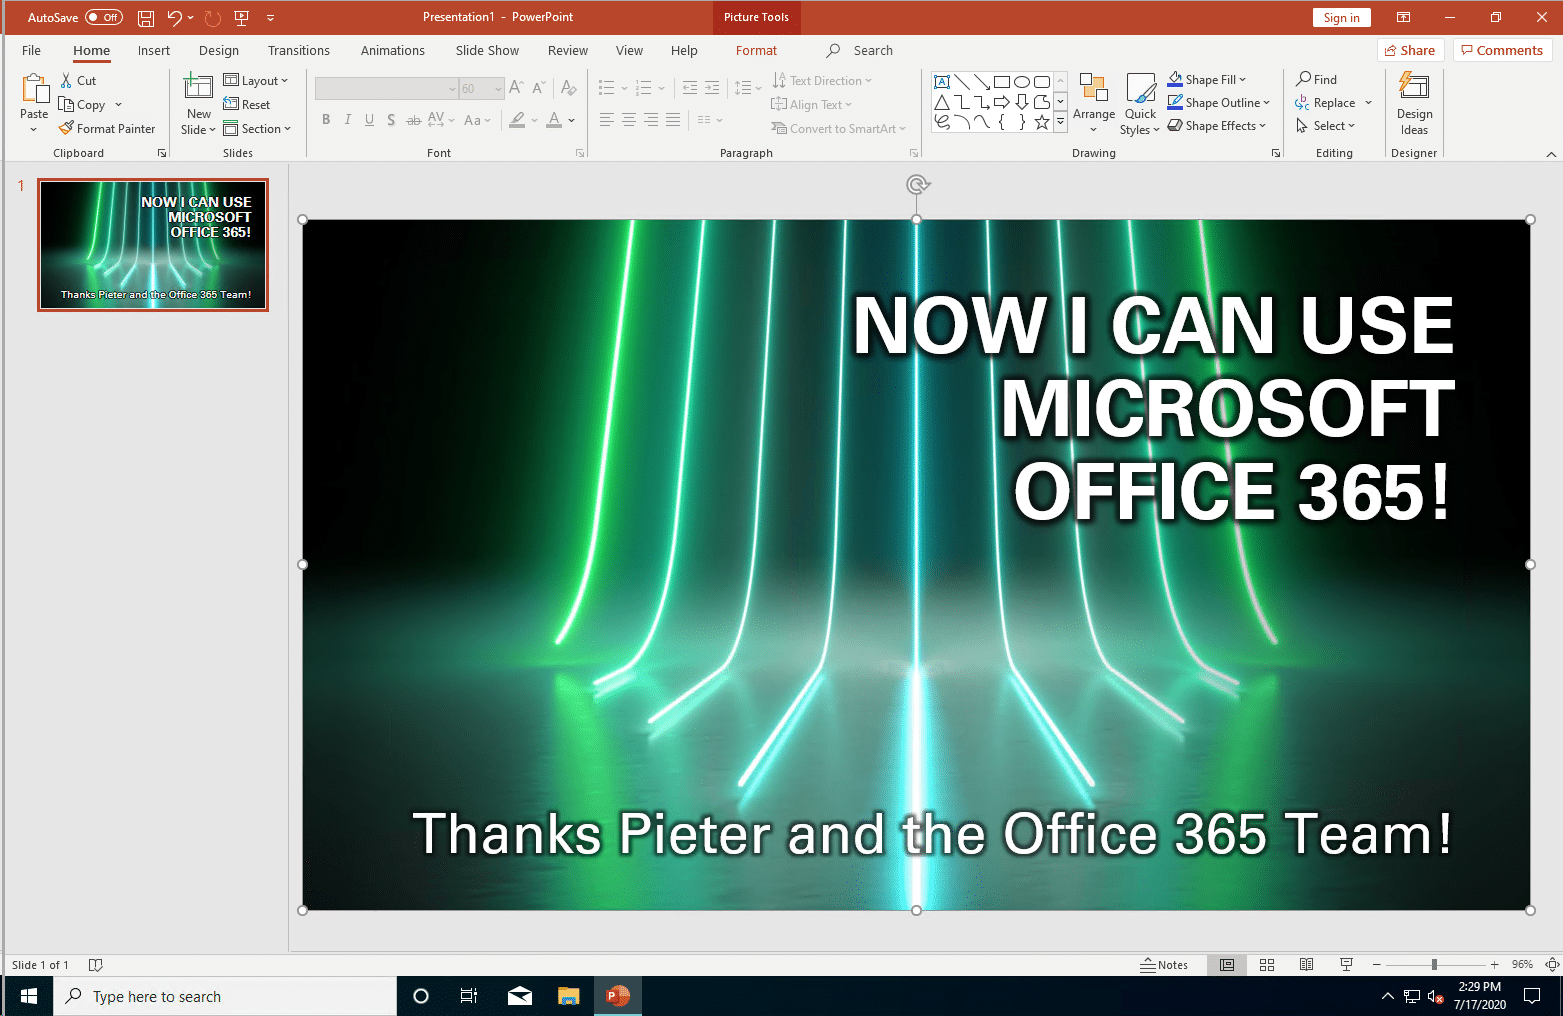This screenshot has width=1563, height=1016.
Task: Select the star shape in gallery
Action: [1042, 122]
